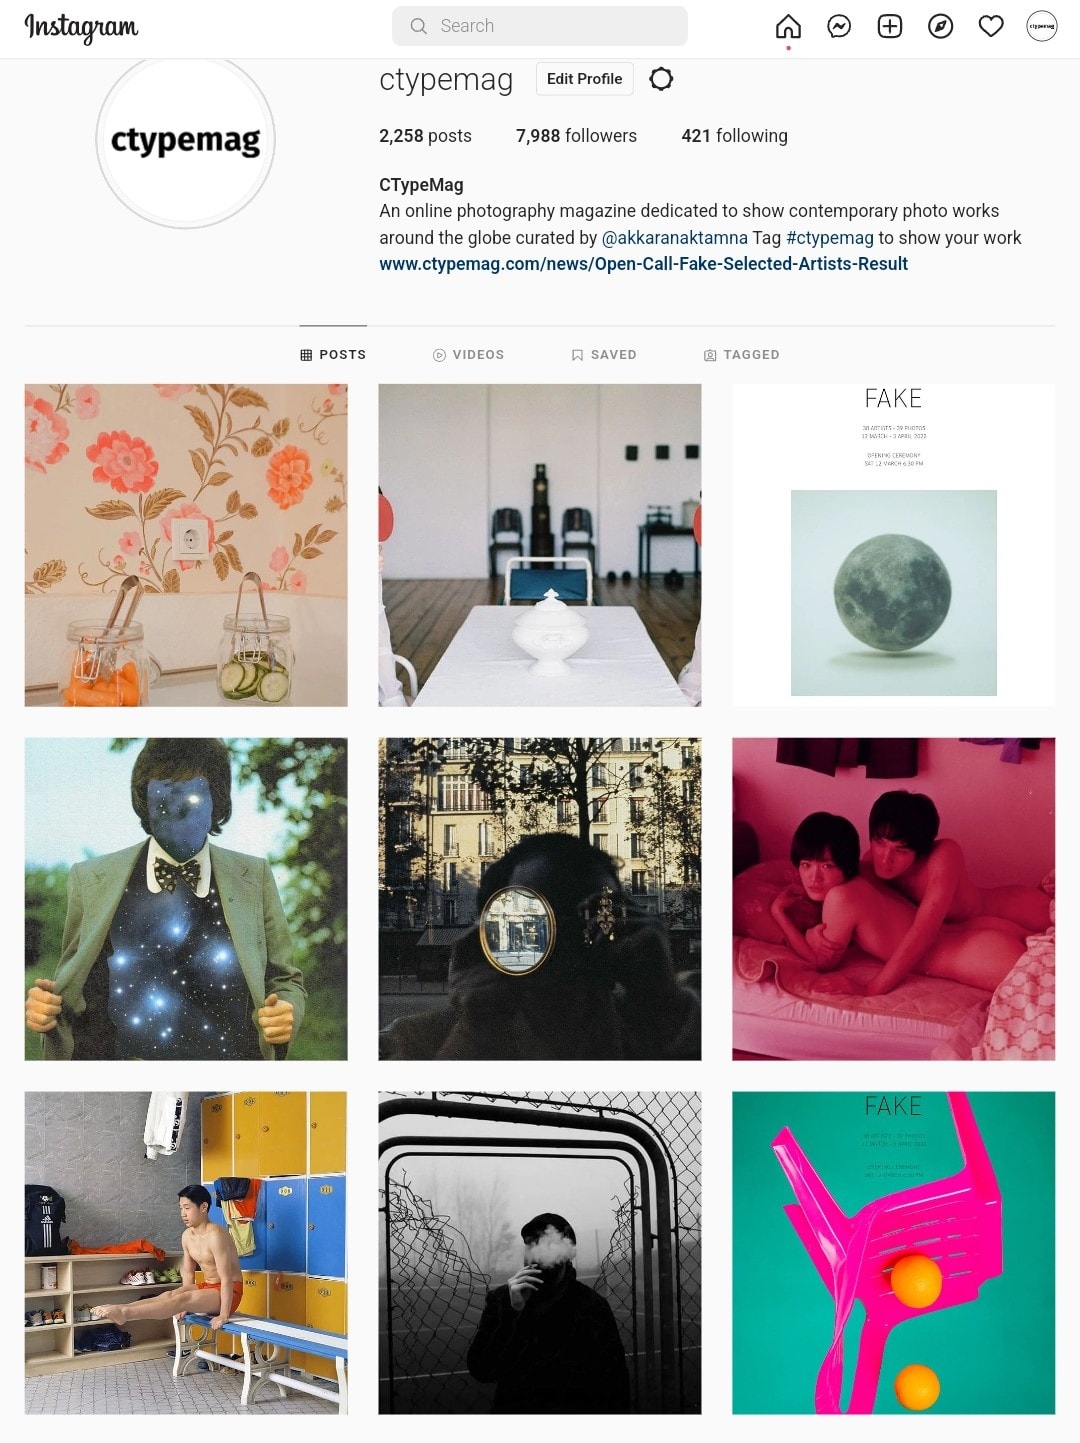Focus the Search input field
Viewport: 1080px width, 1443px height.
(540, 26)
